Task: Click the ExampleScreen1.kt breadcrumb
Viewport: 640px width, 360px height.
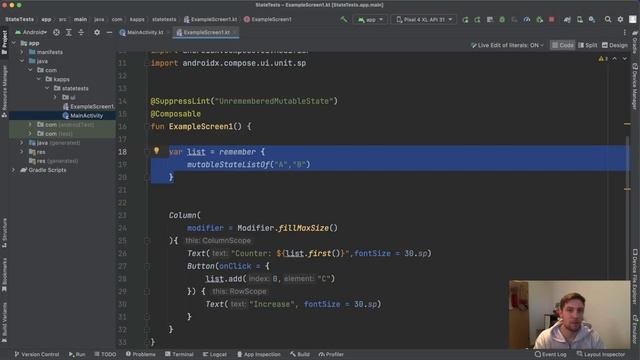Action: pos(210,19)
